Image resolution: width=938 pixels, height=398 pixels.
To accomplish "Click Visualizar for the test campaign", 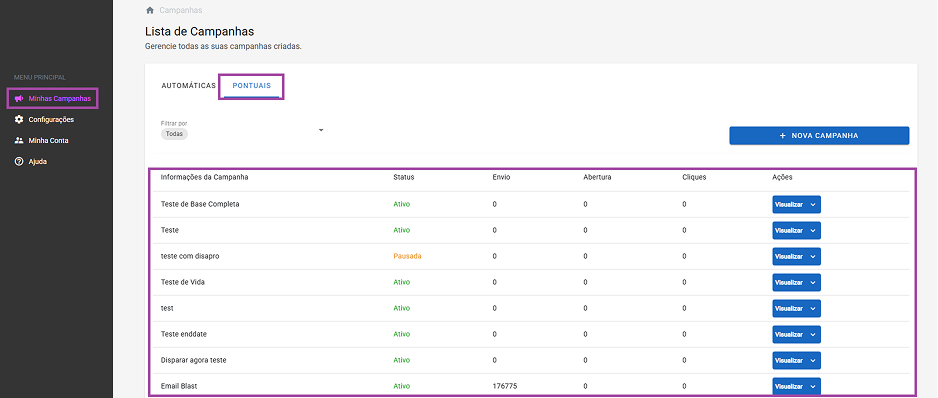I will 788,308.
